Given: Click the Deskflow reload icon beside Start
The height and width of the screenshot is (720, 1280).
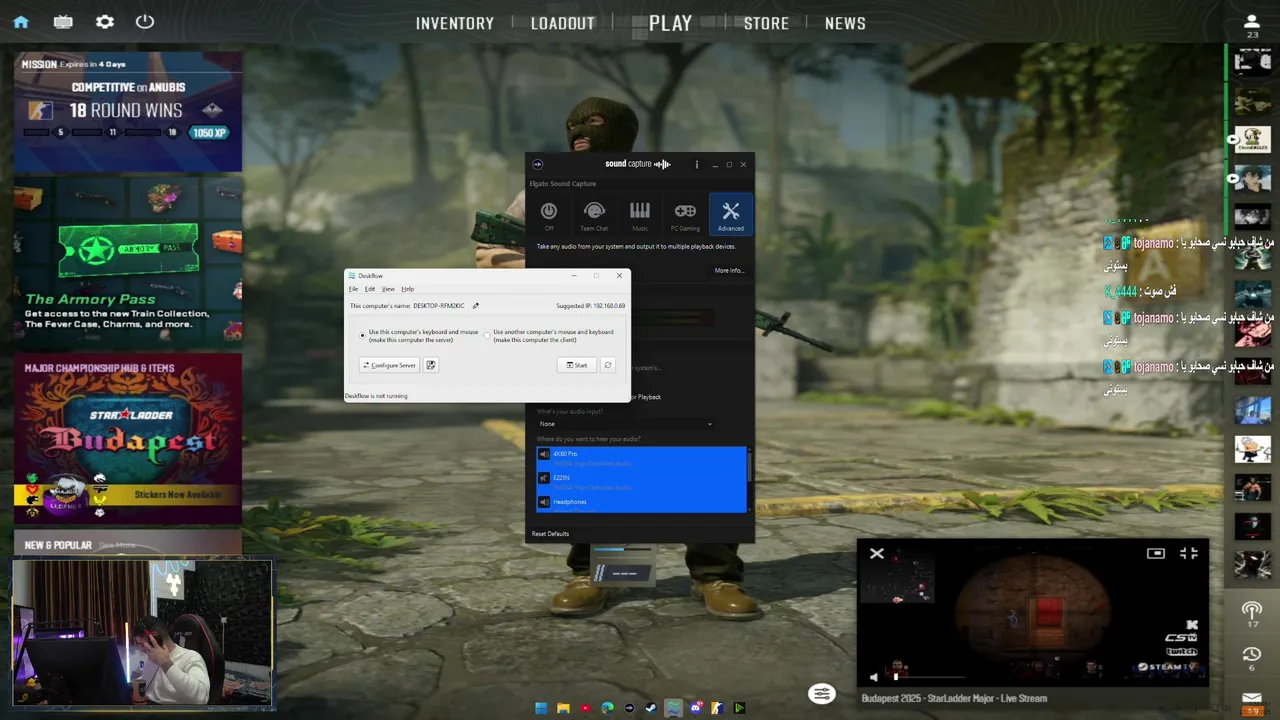Looking at the screenshot, I should [607, 365].
